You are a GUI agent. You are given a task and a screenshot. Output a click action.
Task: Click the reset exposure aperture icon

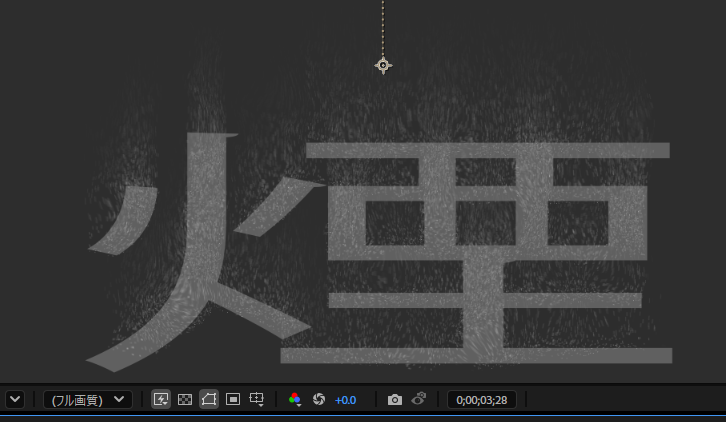coord(319,399)
